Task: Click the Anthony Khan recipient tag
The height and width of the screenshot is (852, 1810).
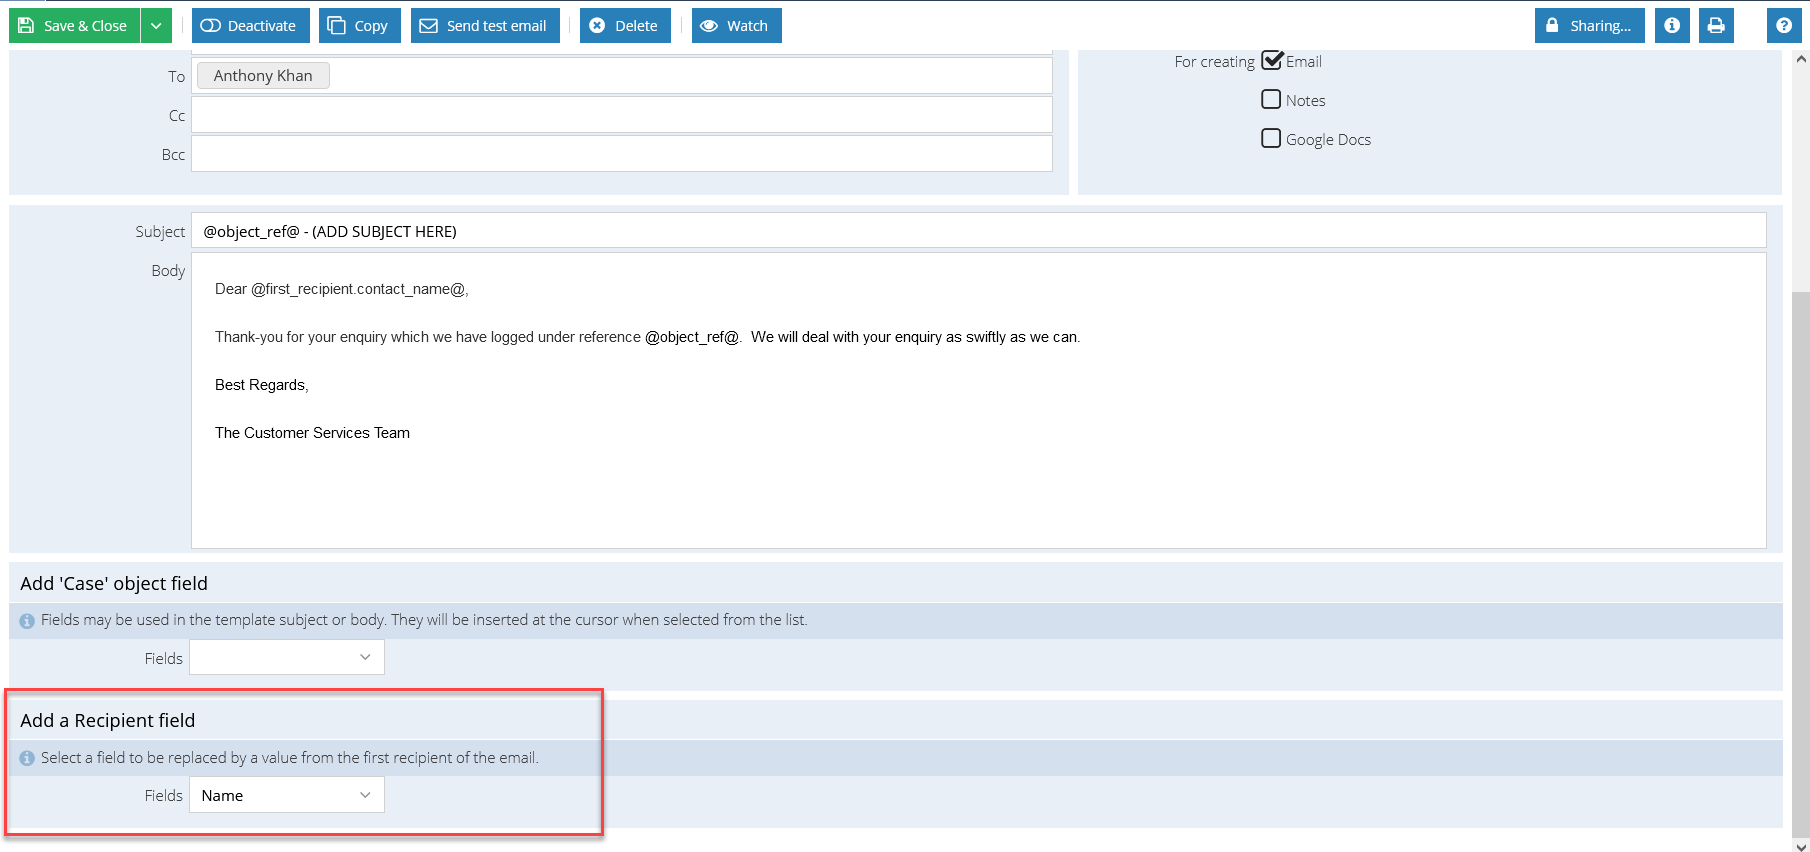Action: tap(263, 76)
